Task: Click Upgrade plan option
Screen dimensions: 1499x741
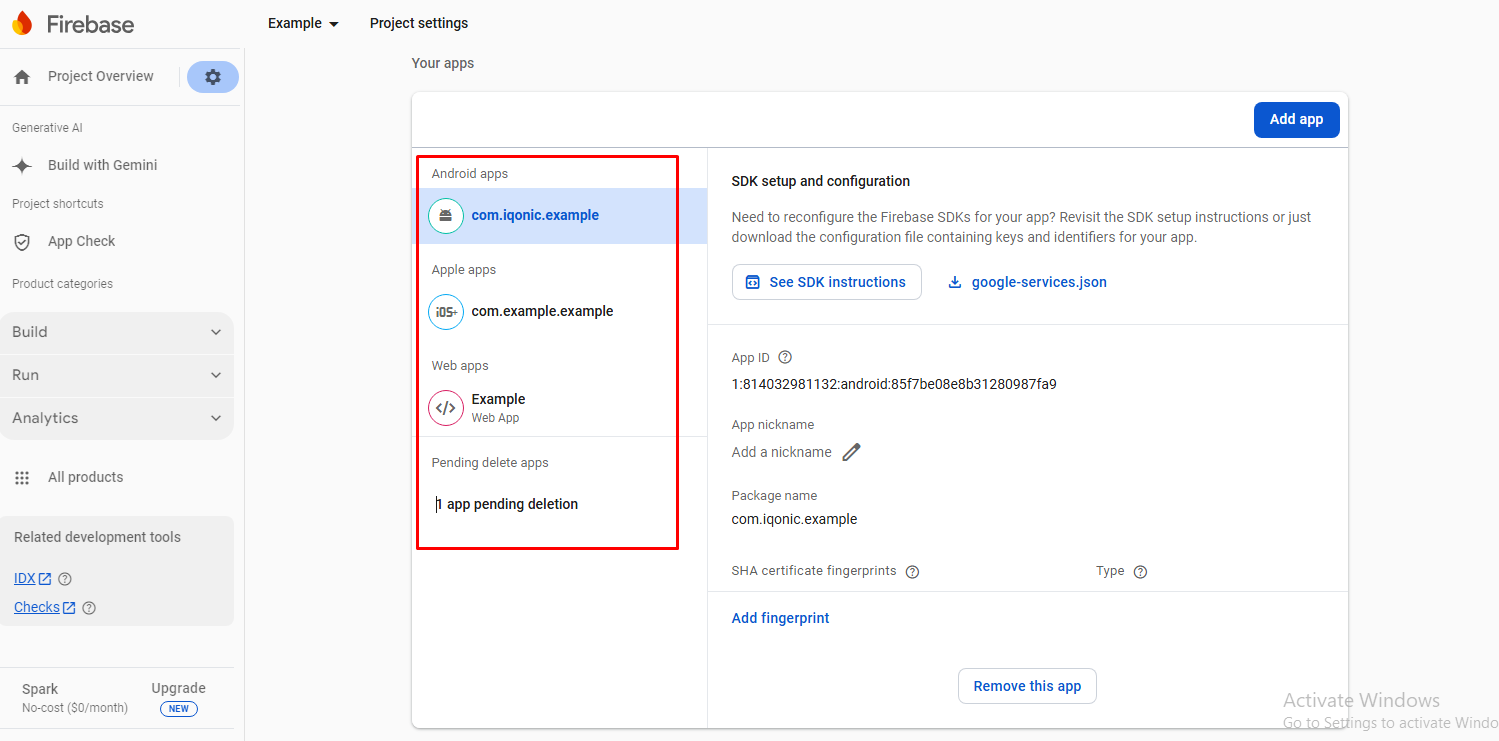Action: click(178, 689)
